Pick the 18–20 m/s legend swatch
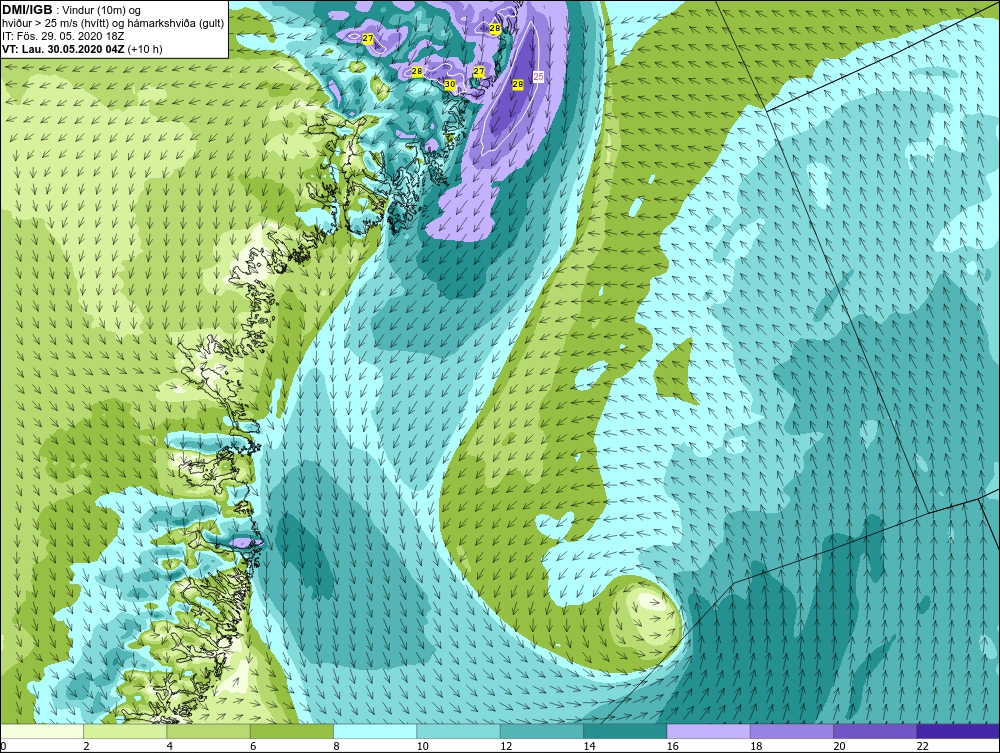This screenshot has width=1000, height=753. coord(791,731)
